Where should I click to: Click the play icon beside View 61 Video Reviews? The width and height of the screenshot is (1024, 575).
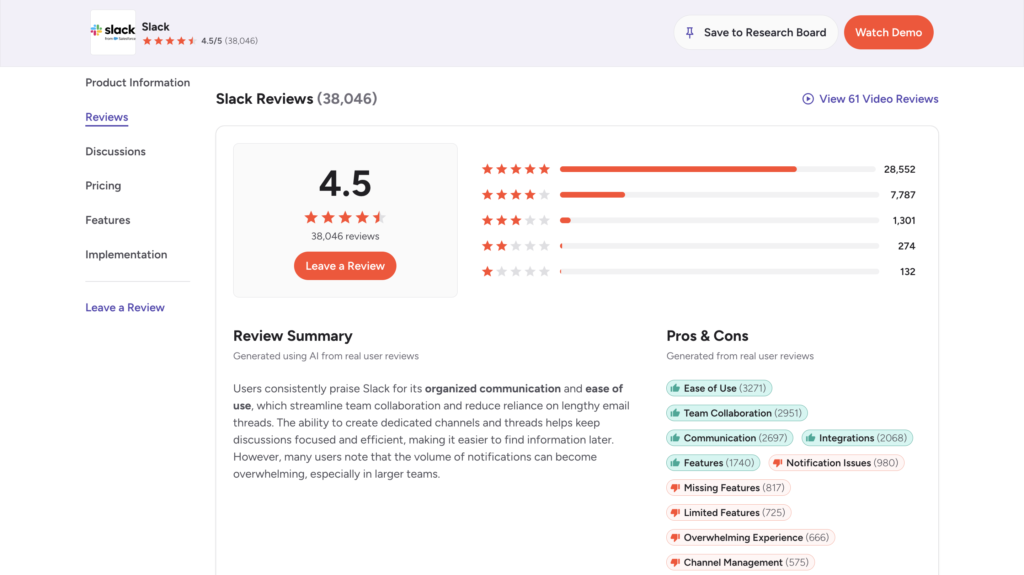(808, 99)
